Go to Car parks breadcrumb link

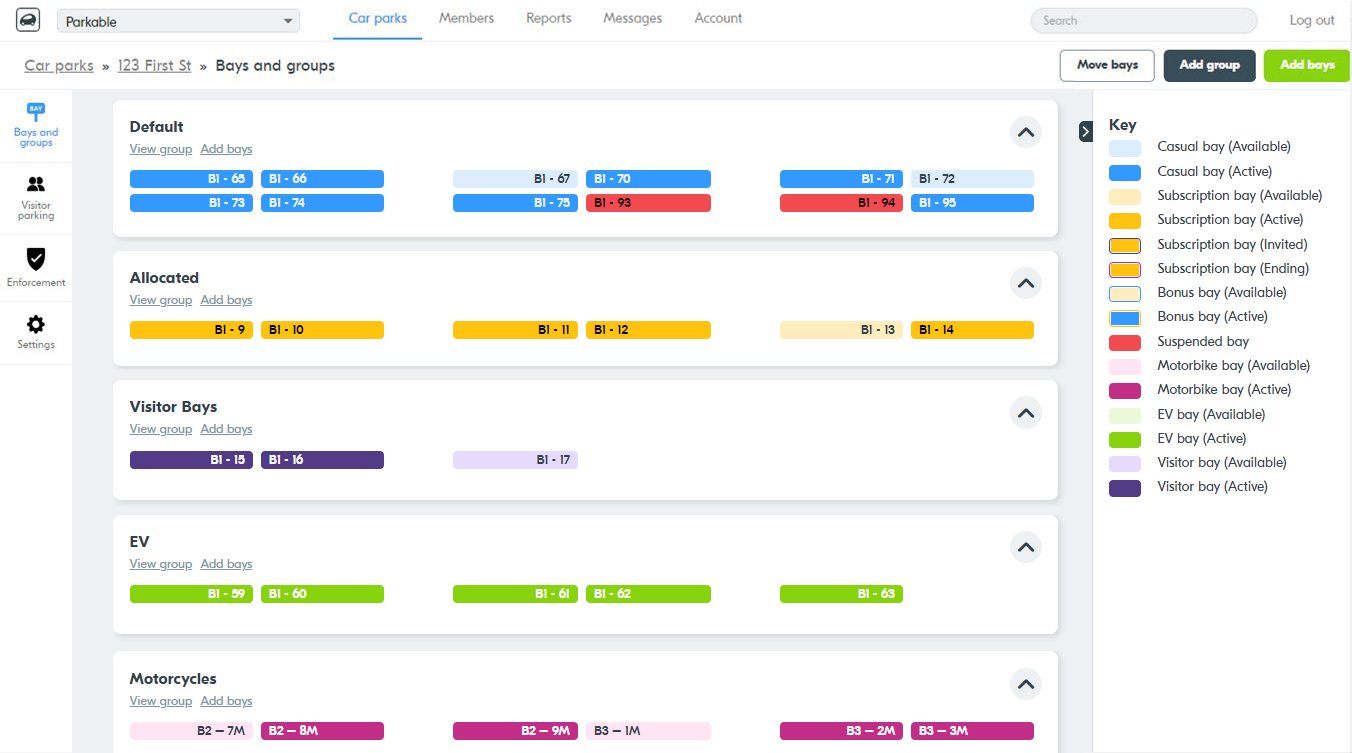59,66
